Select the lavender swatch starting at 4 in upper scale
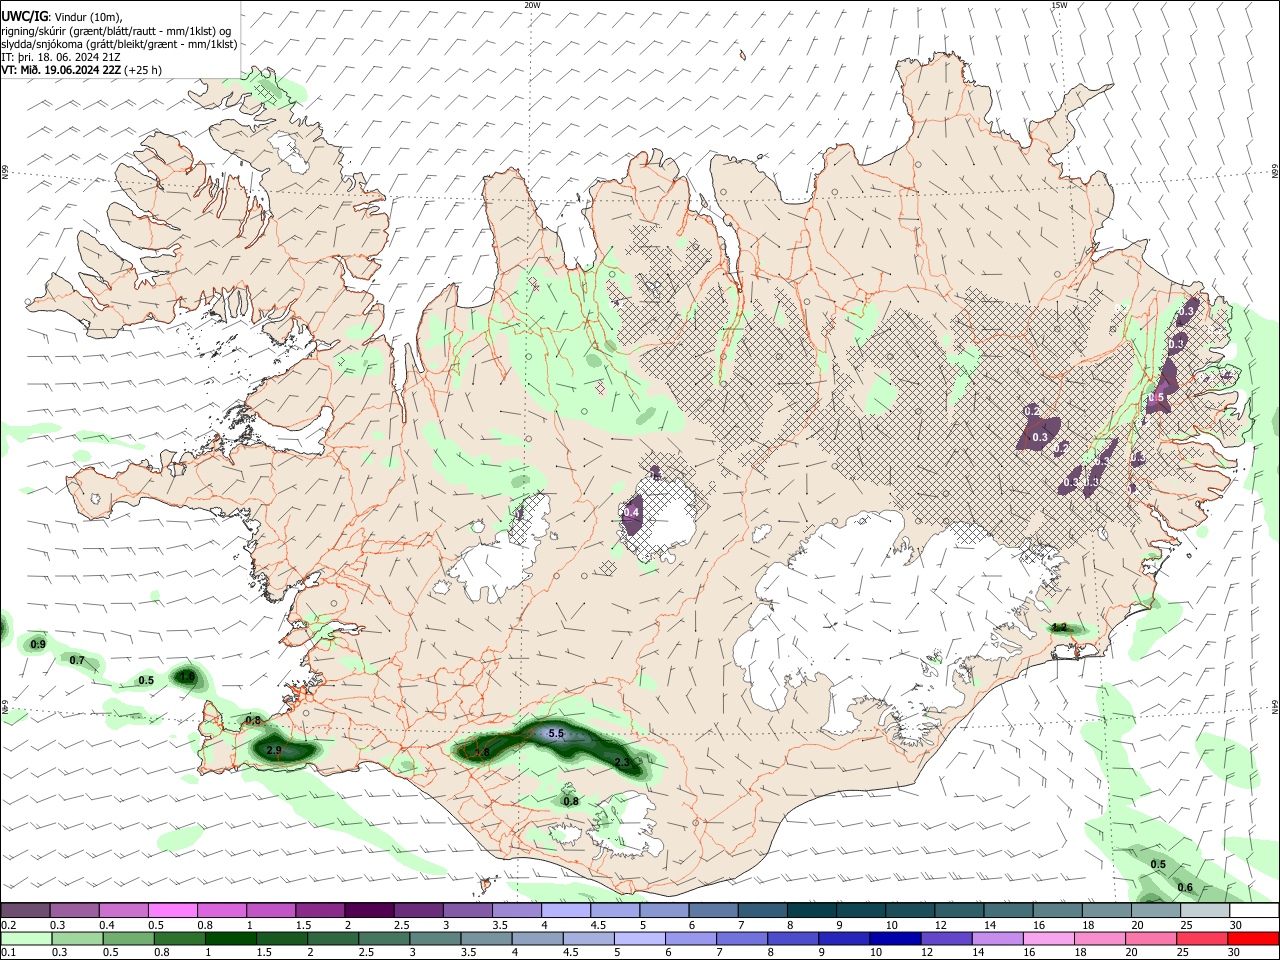1280x960 pixels. pos(564,910)
